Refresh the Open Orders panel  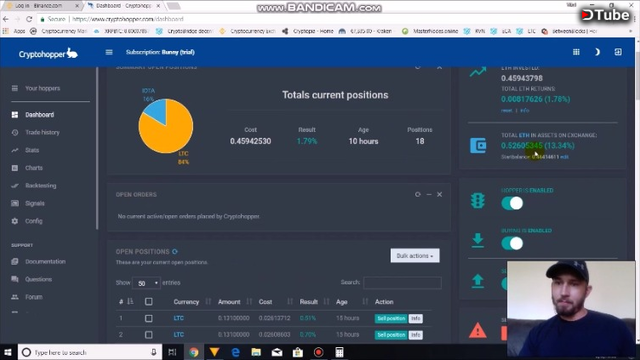[418, 194]
